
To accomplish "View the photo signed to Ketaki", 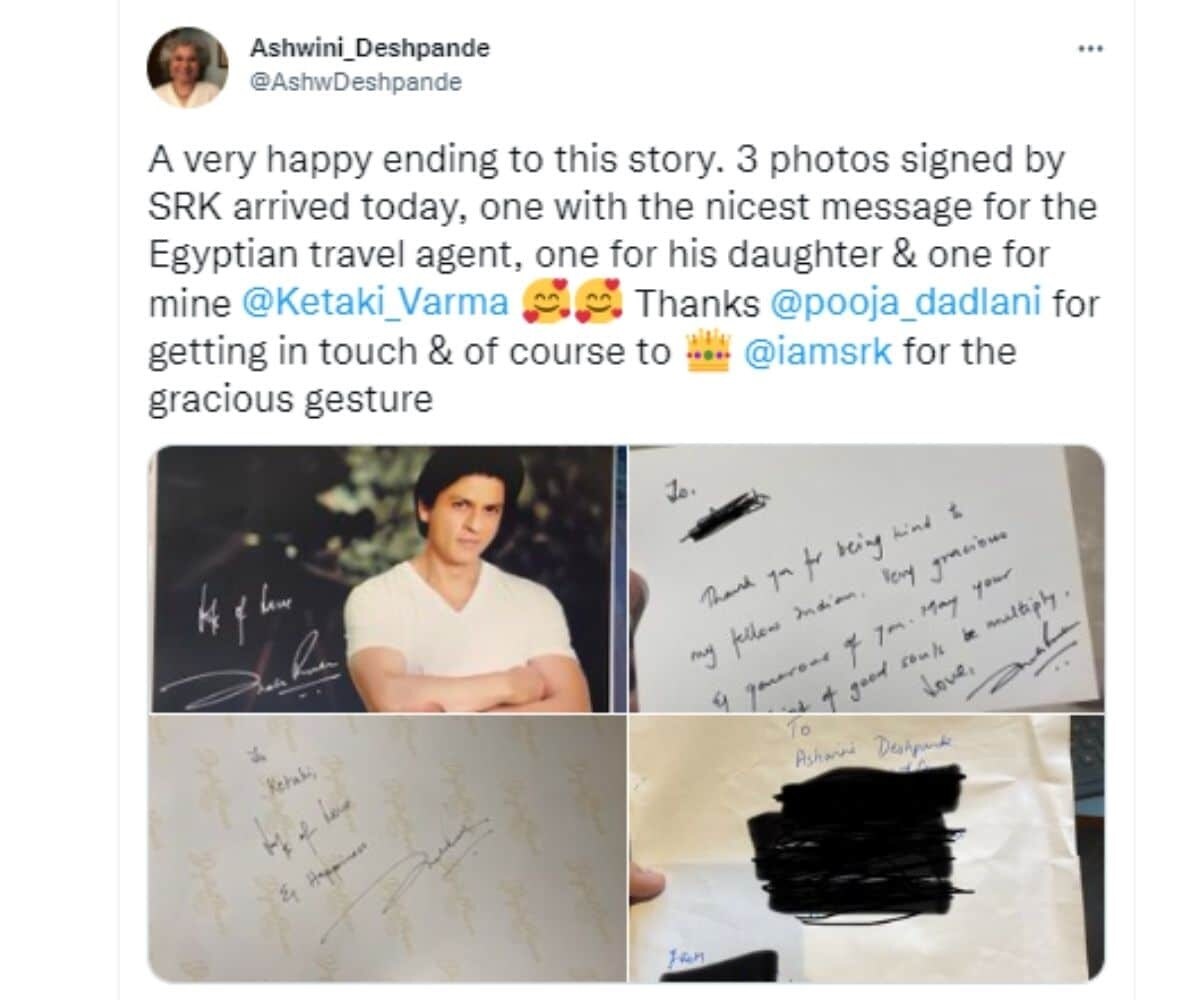I will tap(387, 849).
